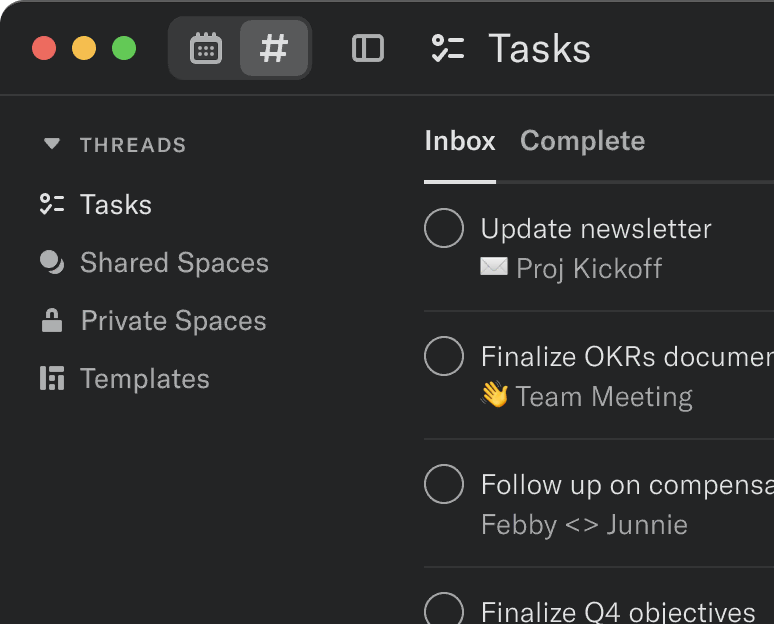The width and height of the screenshot is (774, 624).
Task: Click the Private Spaces lock icon
Action: coord(52,321)
